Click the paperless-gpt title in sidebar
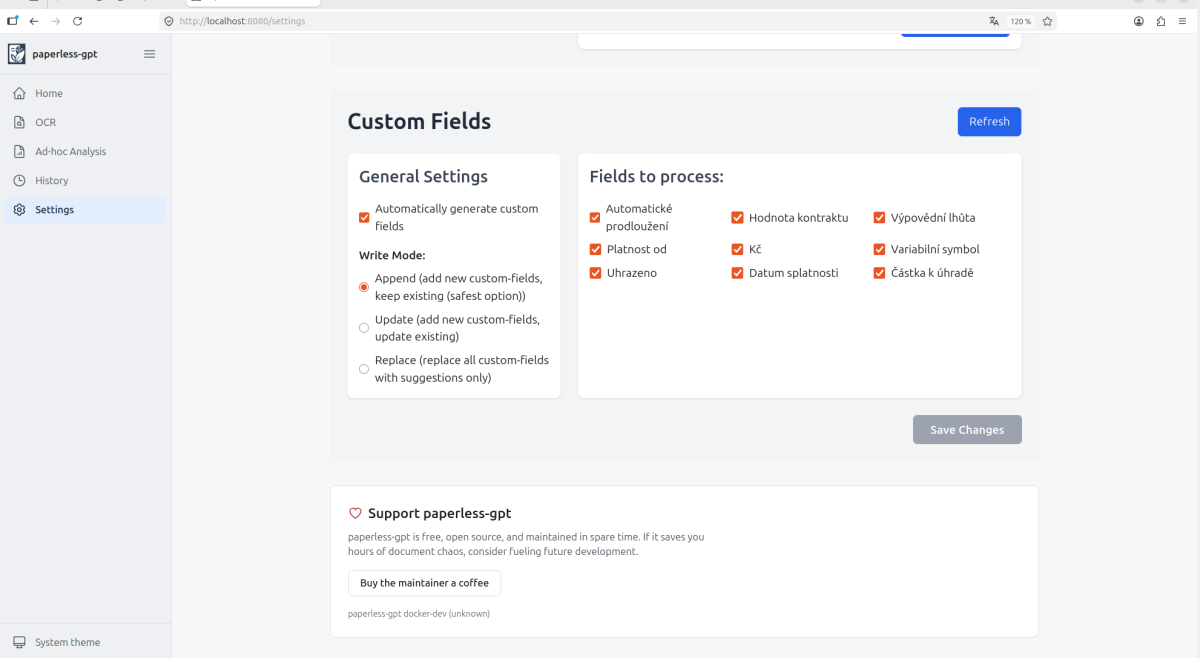Image resolution: width=1200 pixels, height=658 pixels. click(65, 54)
